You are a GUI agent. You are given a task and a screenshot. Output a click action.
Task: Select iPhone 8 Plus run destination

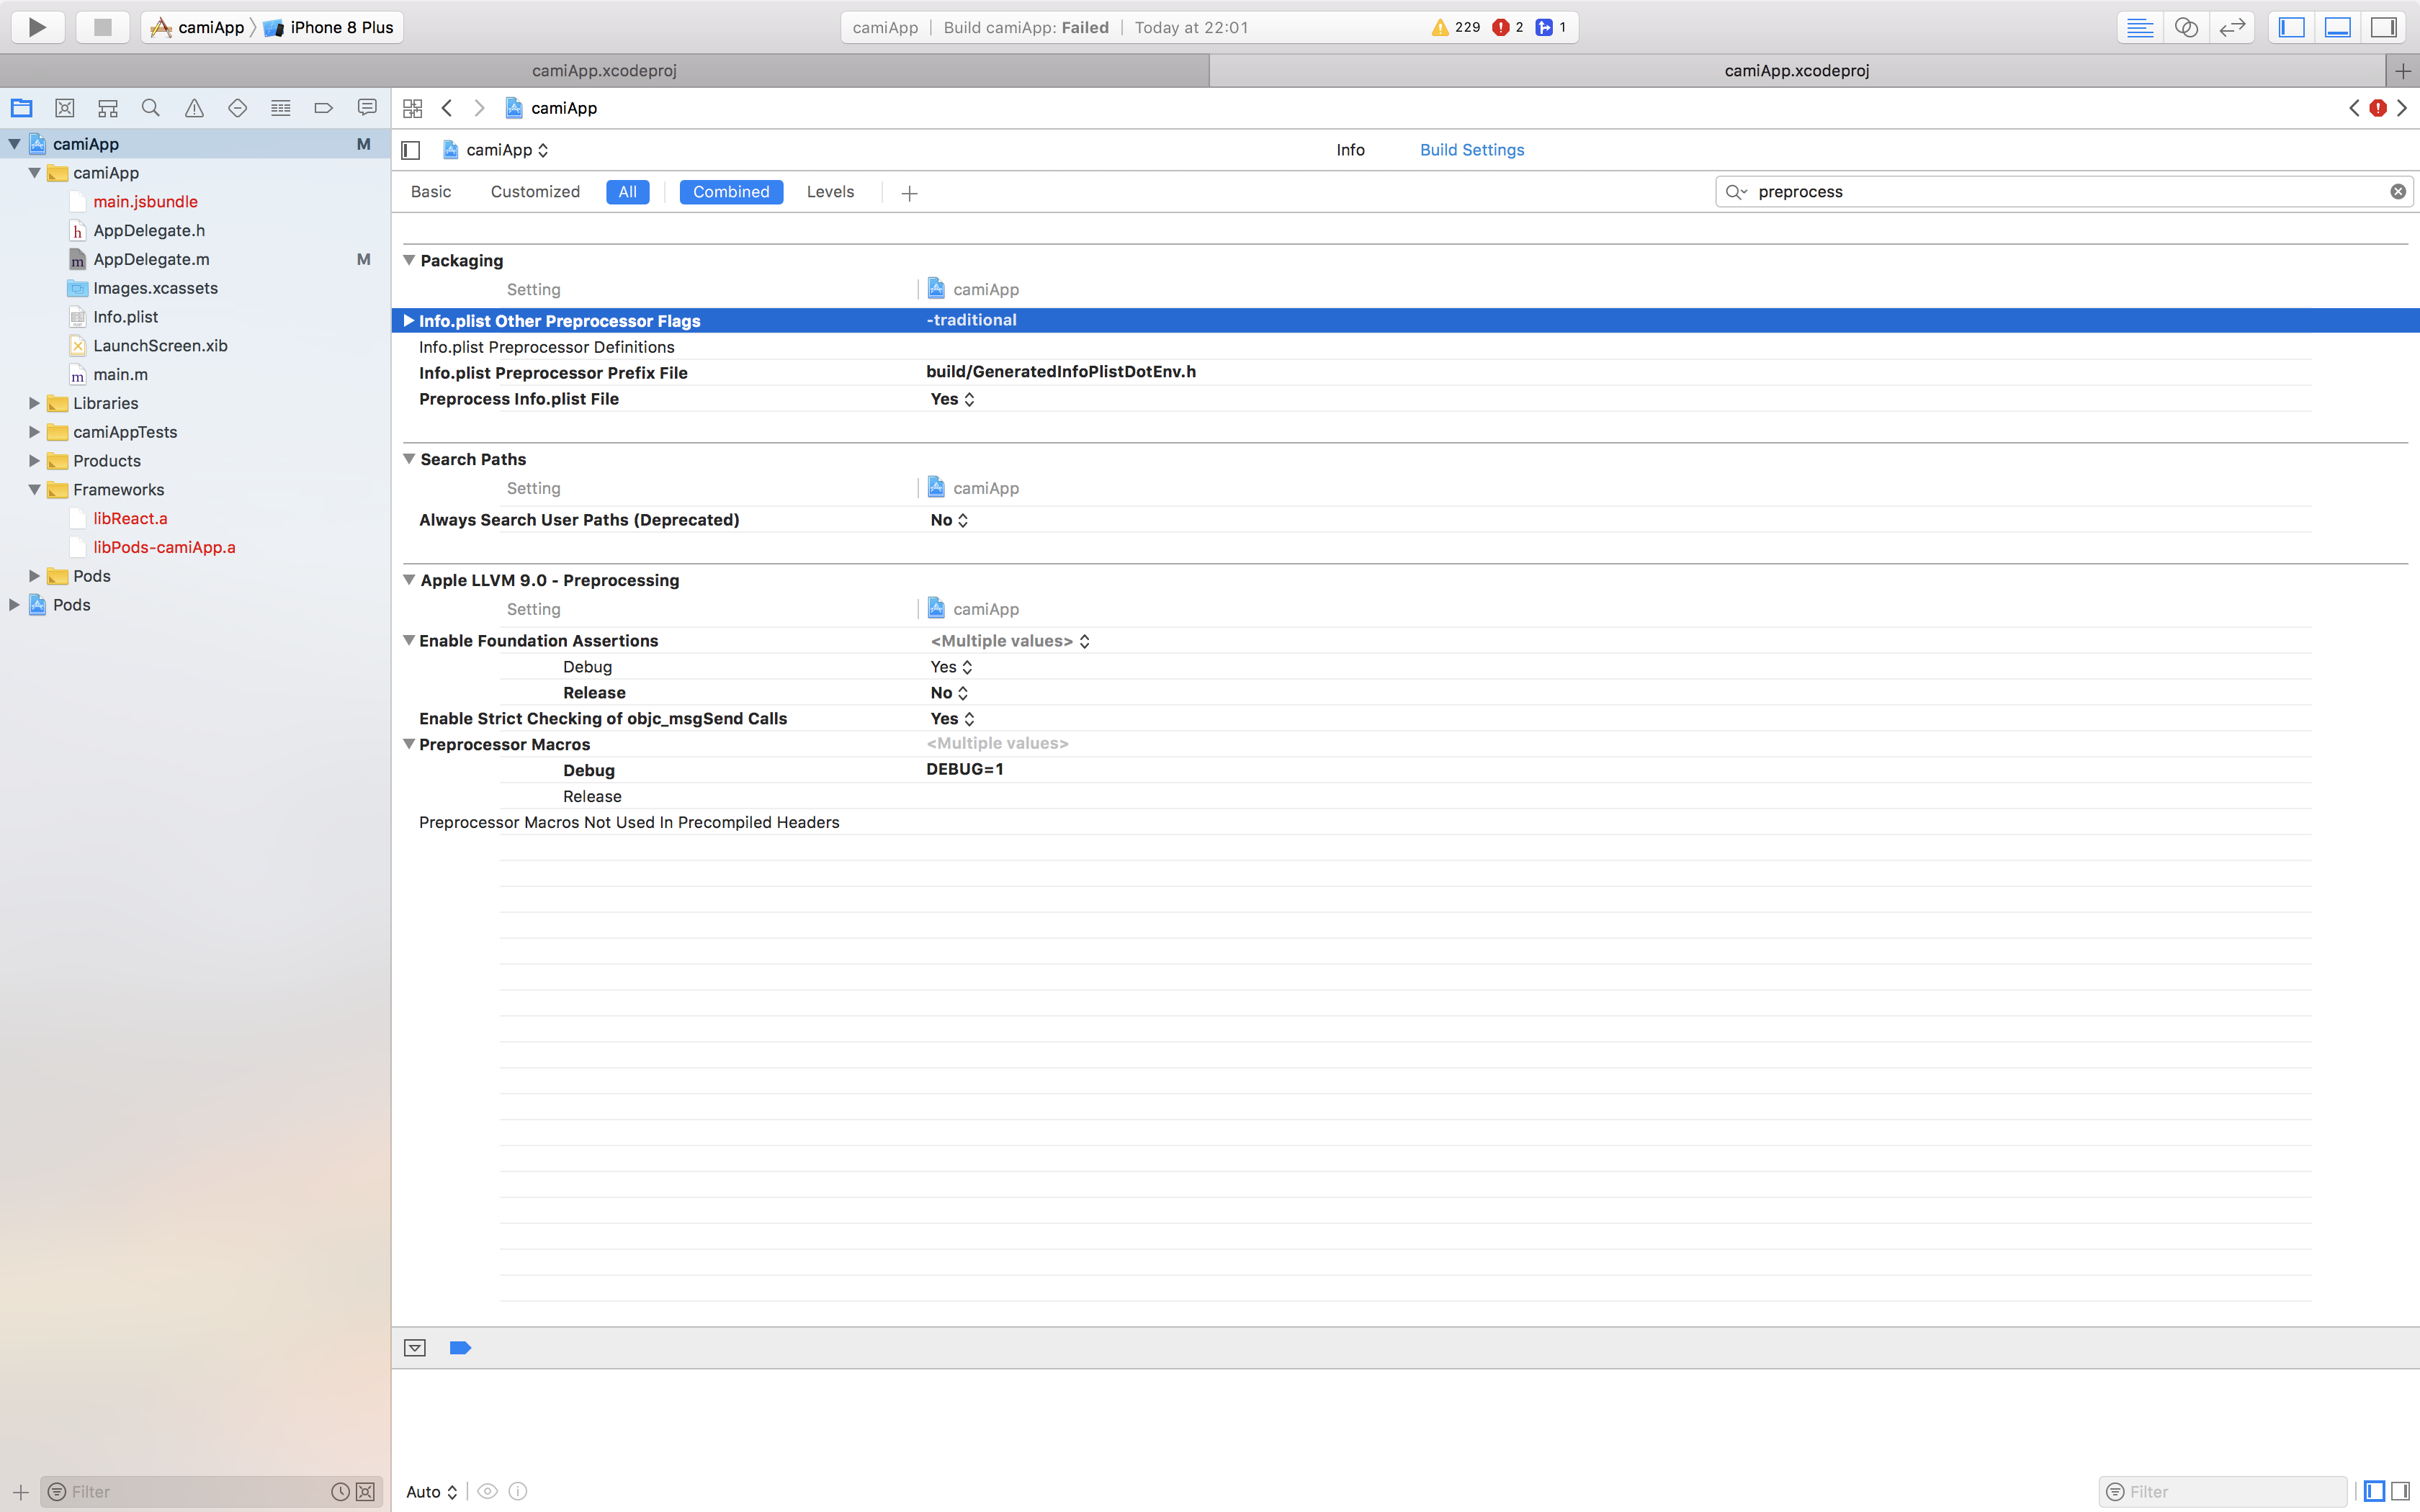coord(330,27)
